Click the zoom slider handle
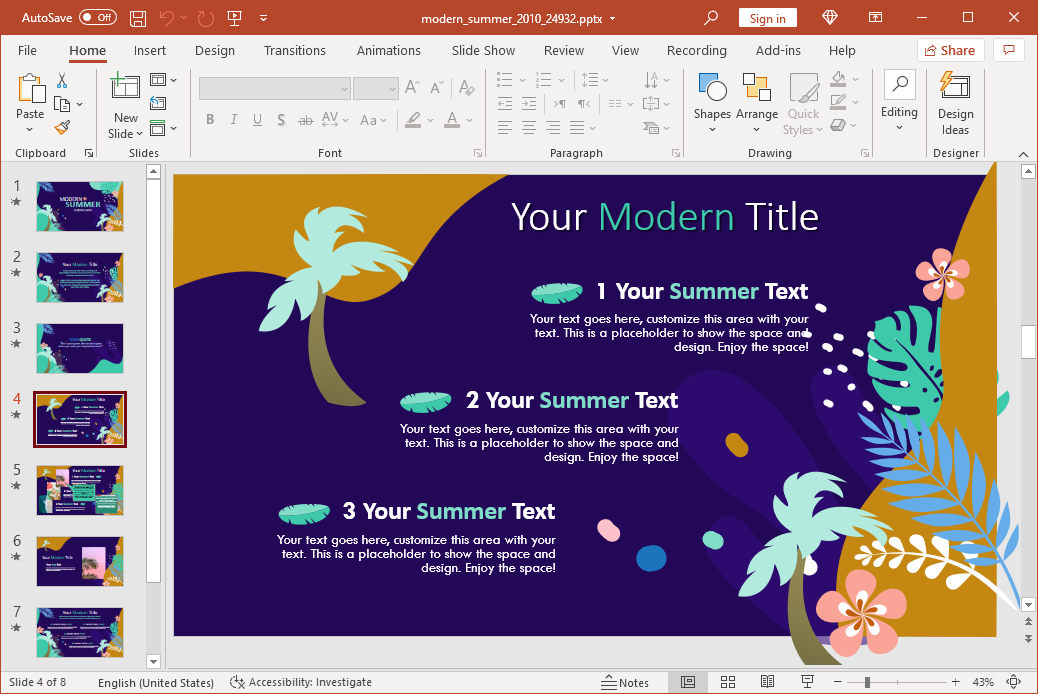Image resolution: width=1038 pixels, height=694 pixels. [x=867, y=682]
